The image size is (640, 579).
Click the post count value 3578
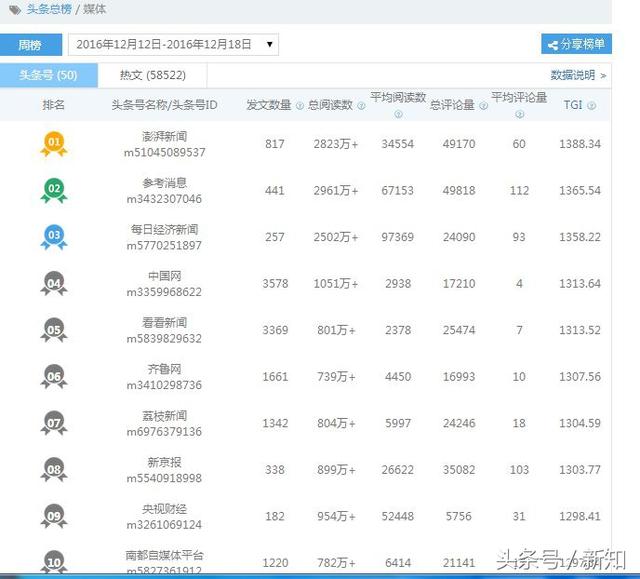click(275, 283)
